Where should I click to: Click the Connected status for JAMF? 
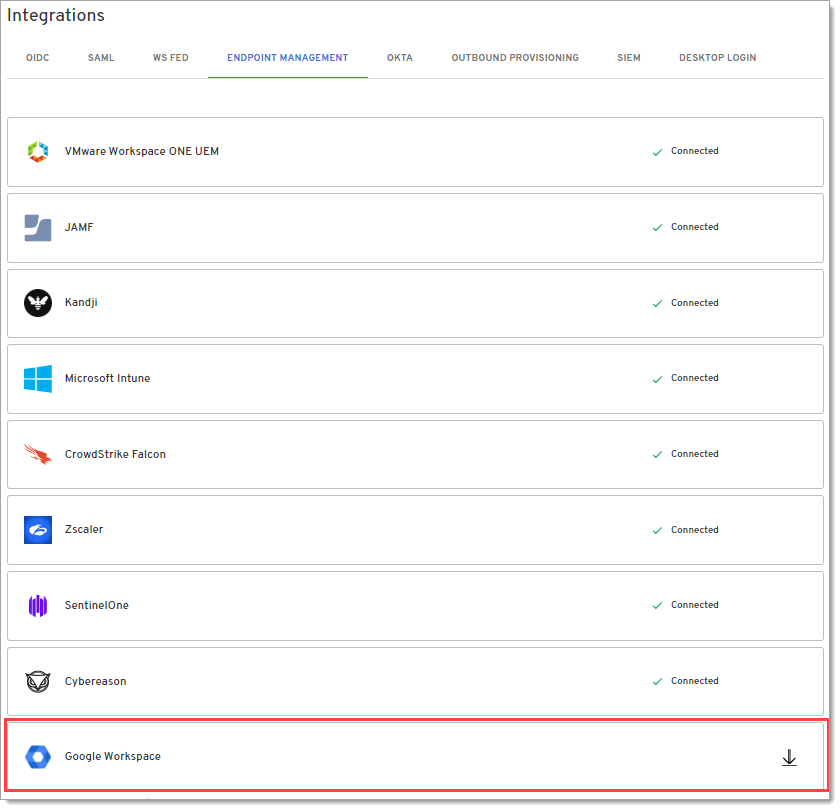point(694,228)
